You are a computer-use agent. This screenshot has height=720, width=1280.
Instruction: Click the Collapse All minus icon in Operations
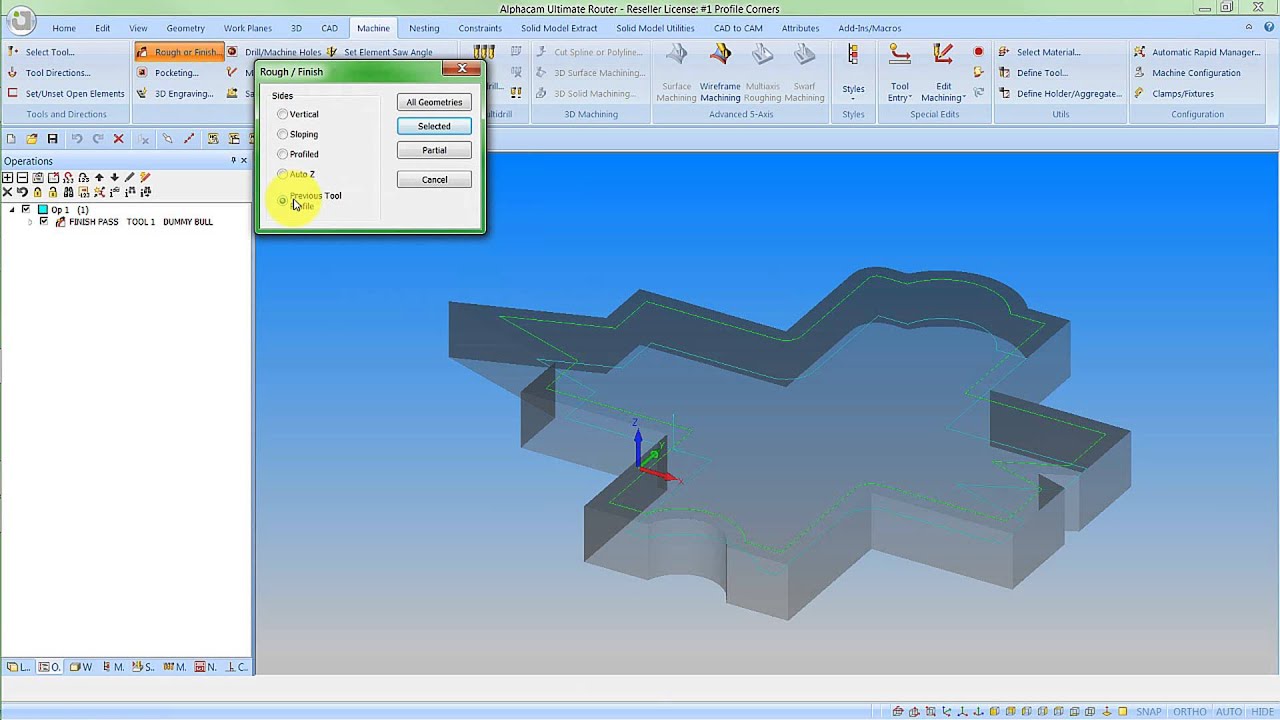(23, 178)
